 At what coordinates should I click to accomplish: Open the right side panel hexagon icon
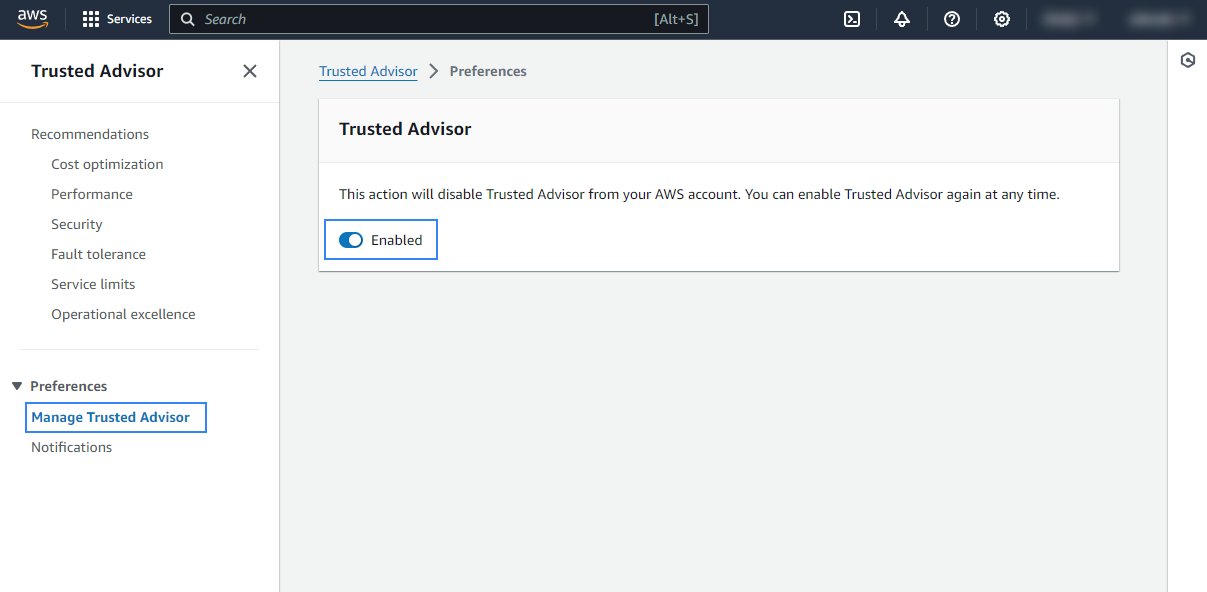1187,60
